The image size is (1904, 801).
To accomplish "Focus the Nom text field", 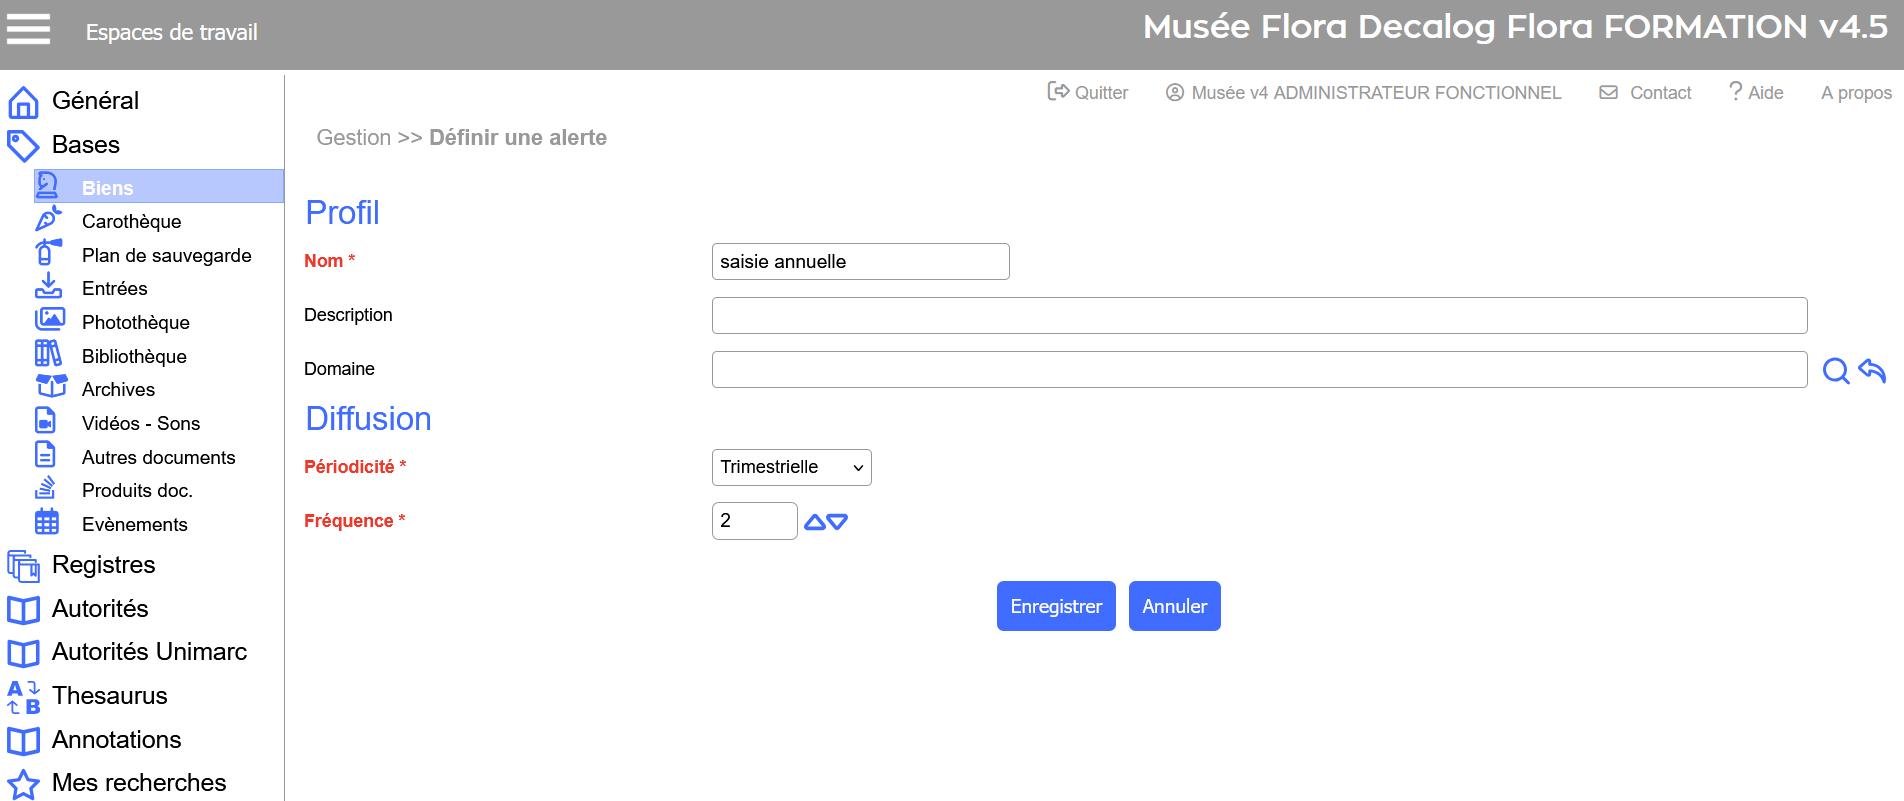I will tap(860, 261).
